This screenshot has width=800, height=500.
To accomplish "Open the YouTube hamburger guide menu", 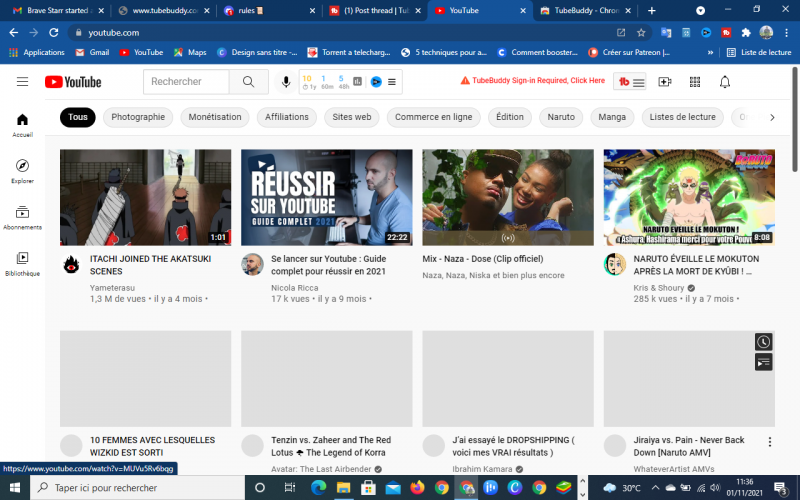I will [22, 81].
